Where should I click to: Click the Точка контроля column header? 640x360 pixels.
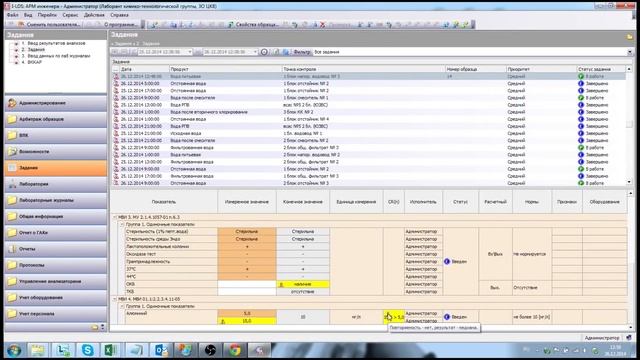(x=363, y=69)
